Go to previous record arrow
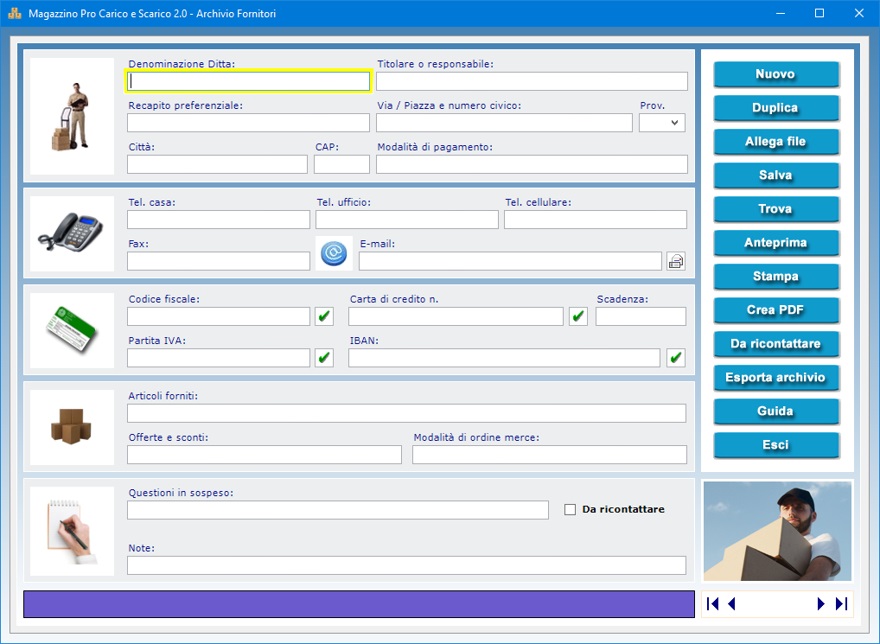 tap(731, 604)
